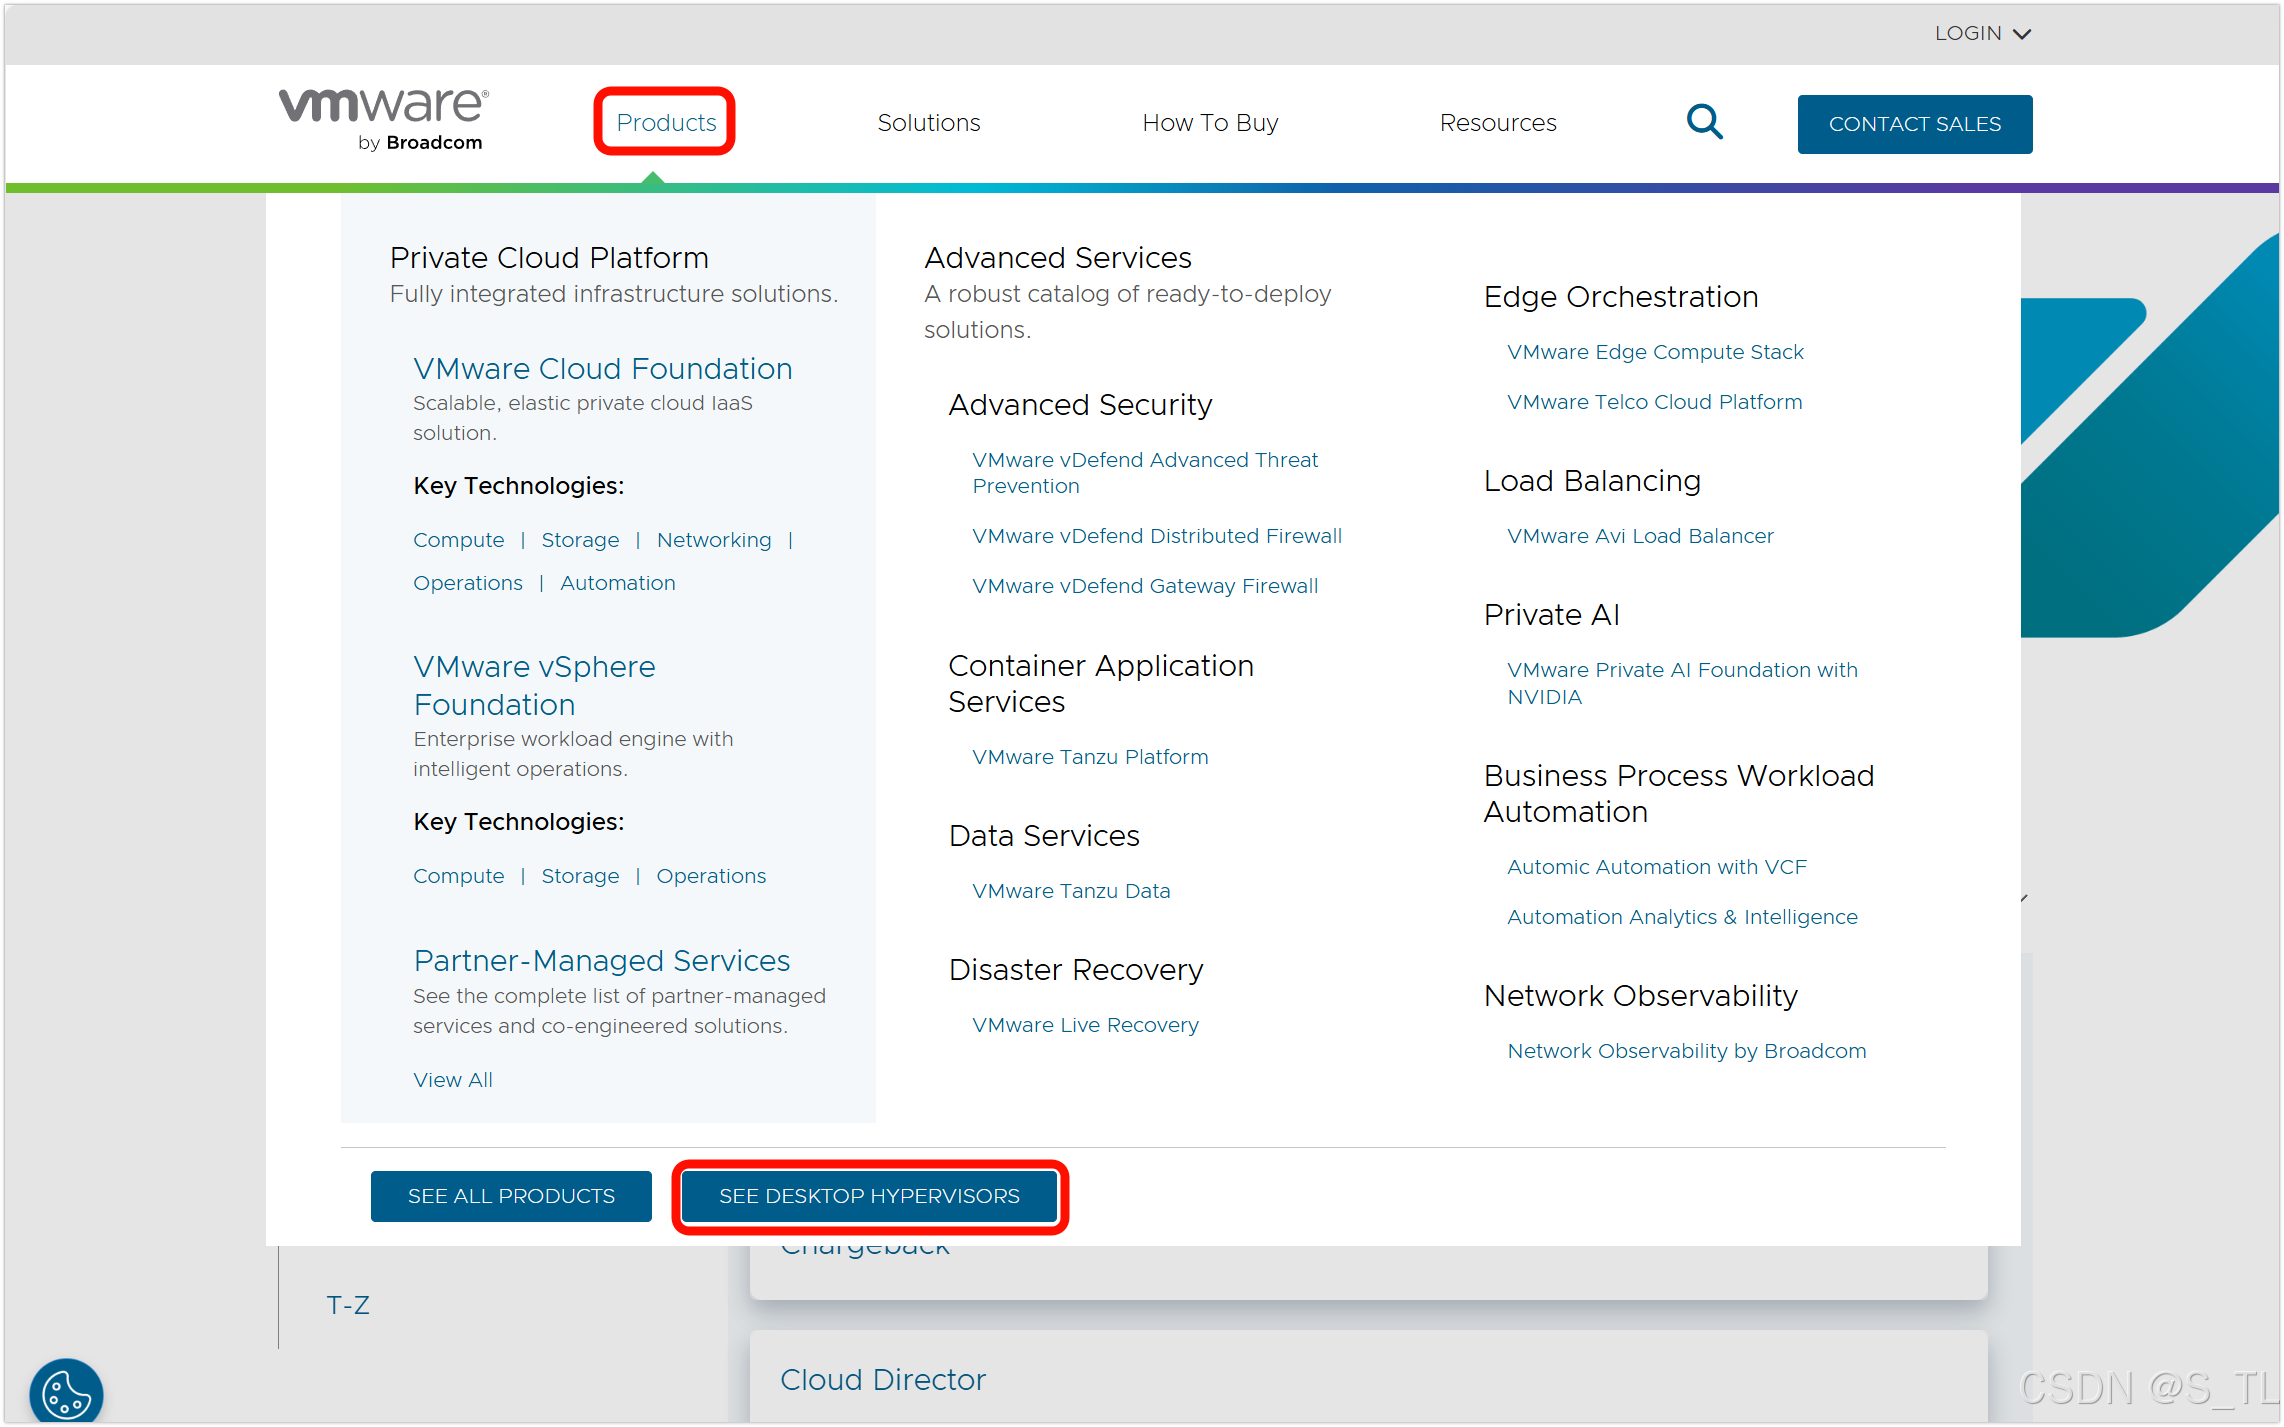Open the VMware vSphere Foundation link
Viewport: 2284px width, 1427px height.
point(534,685)
